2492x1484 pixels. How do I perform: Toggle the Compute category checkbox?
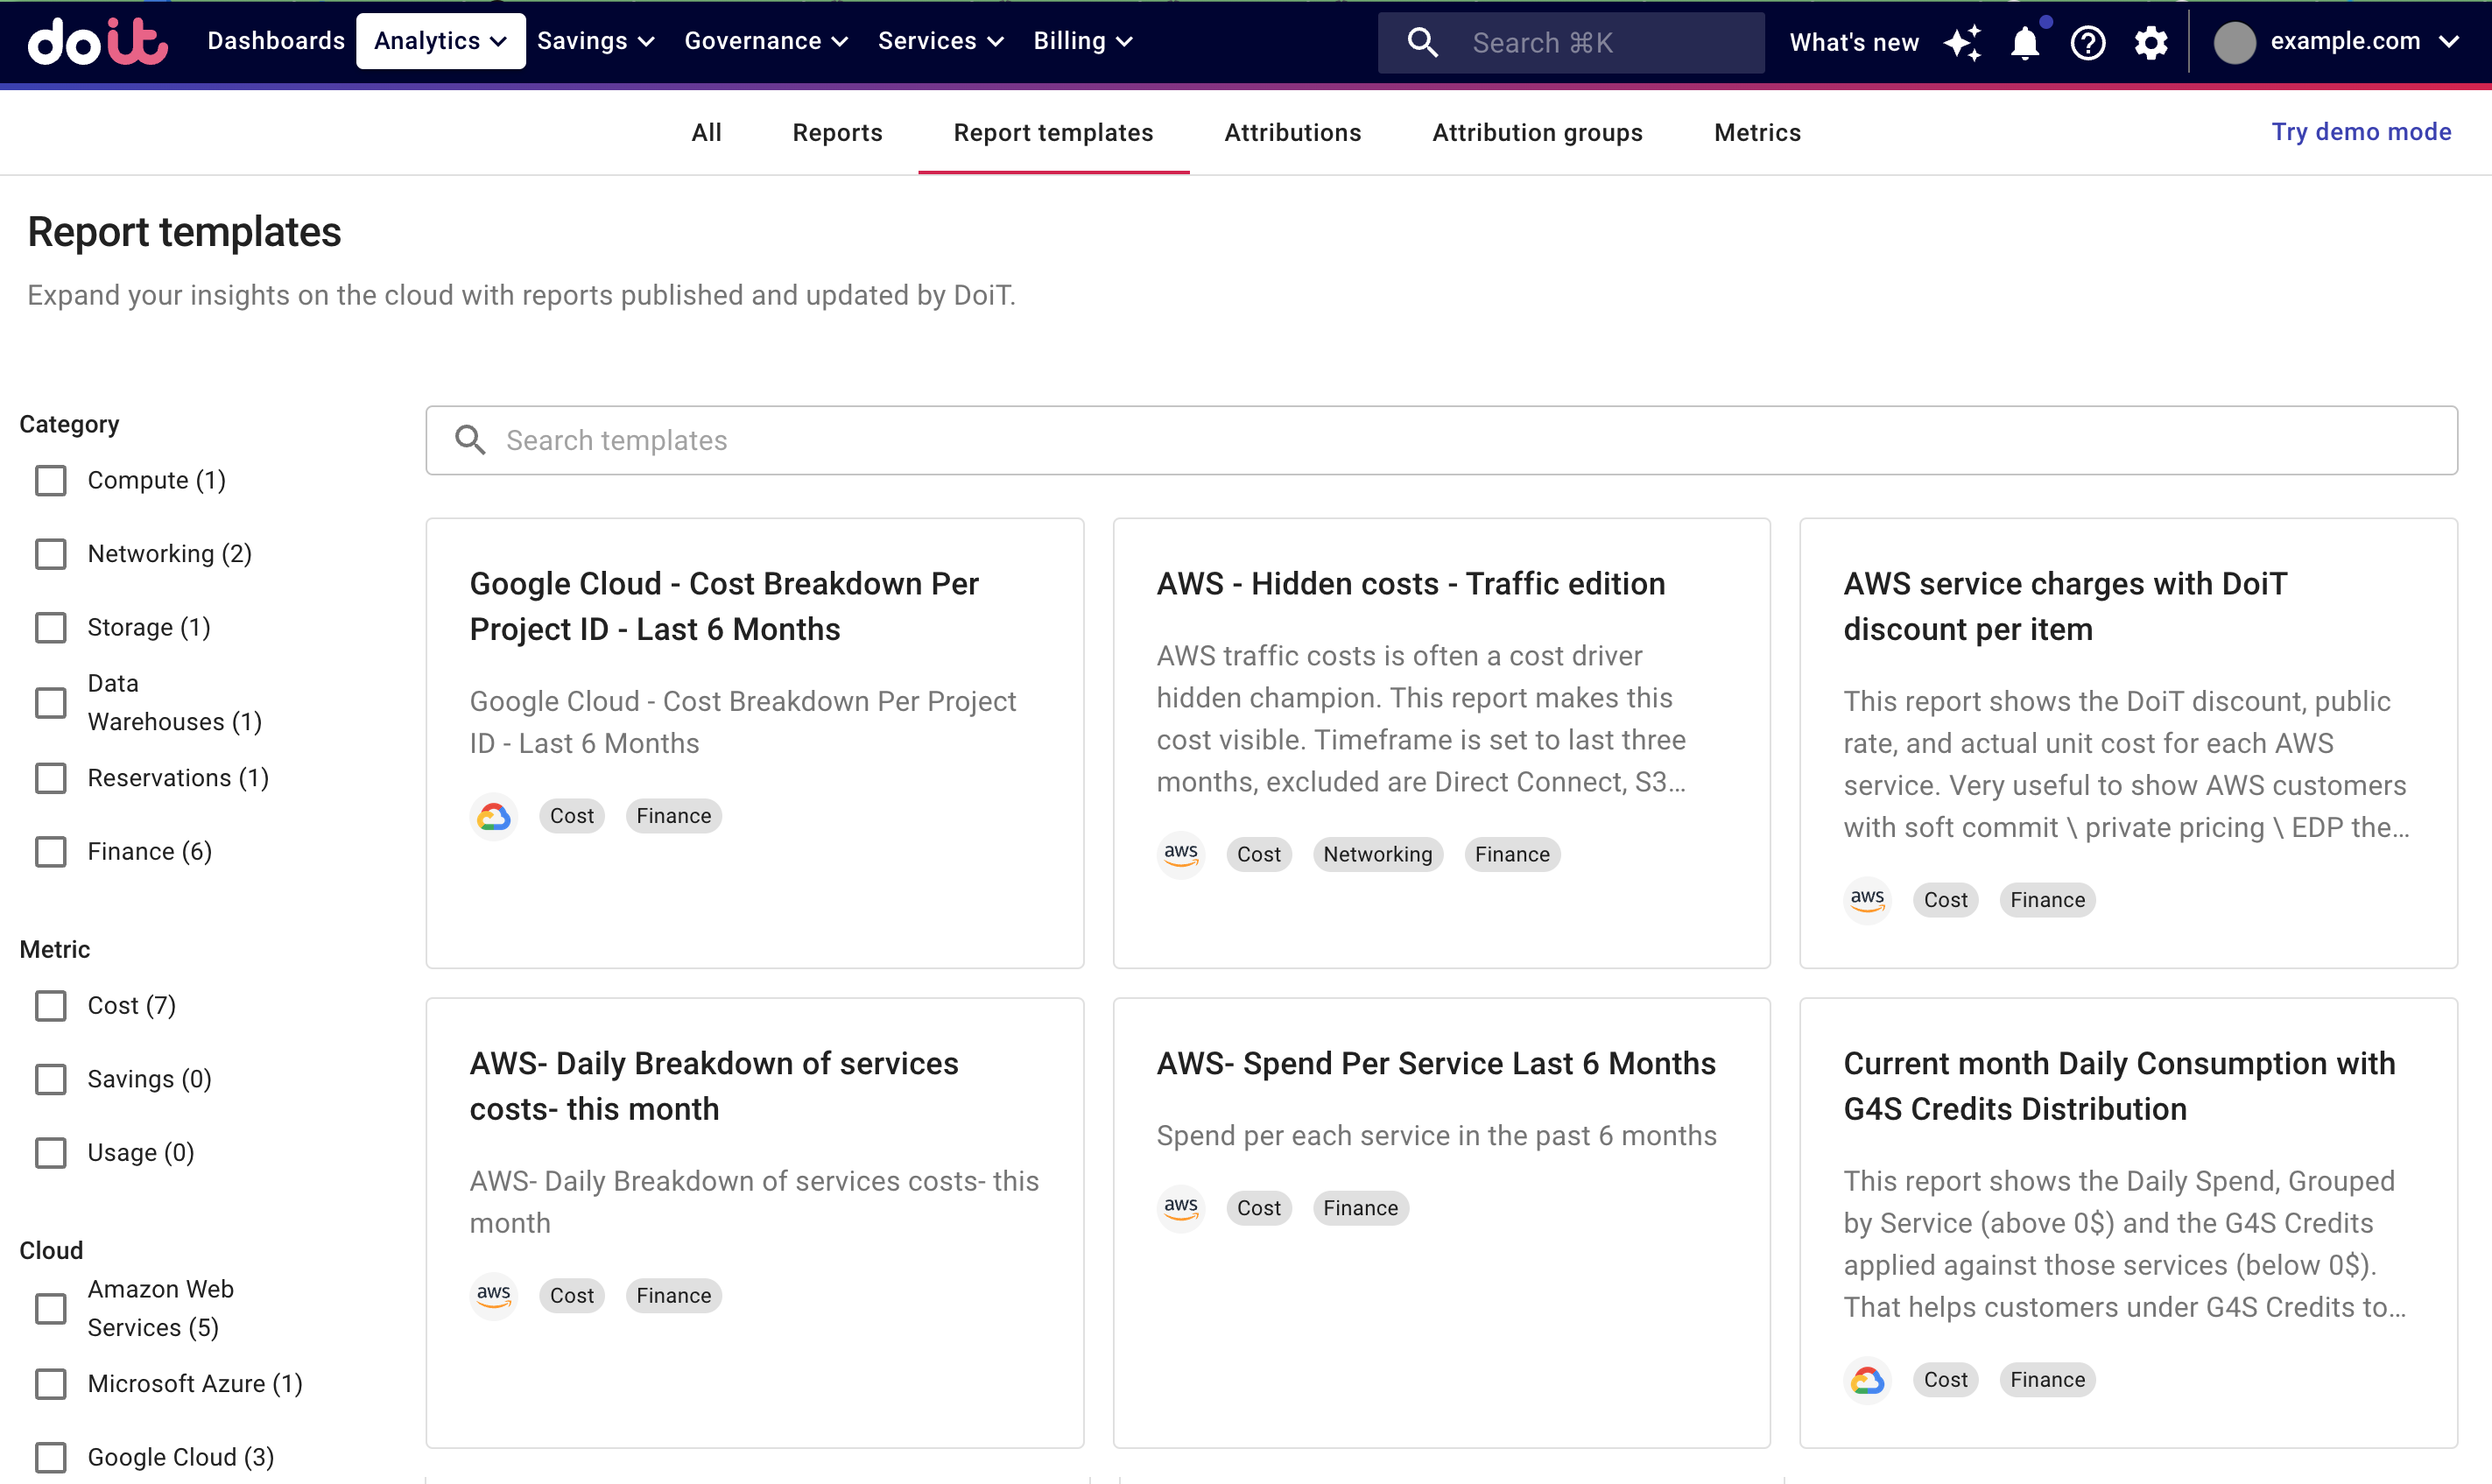pyautogui.click(x=51, y=480)
